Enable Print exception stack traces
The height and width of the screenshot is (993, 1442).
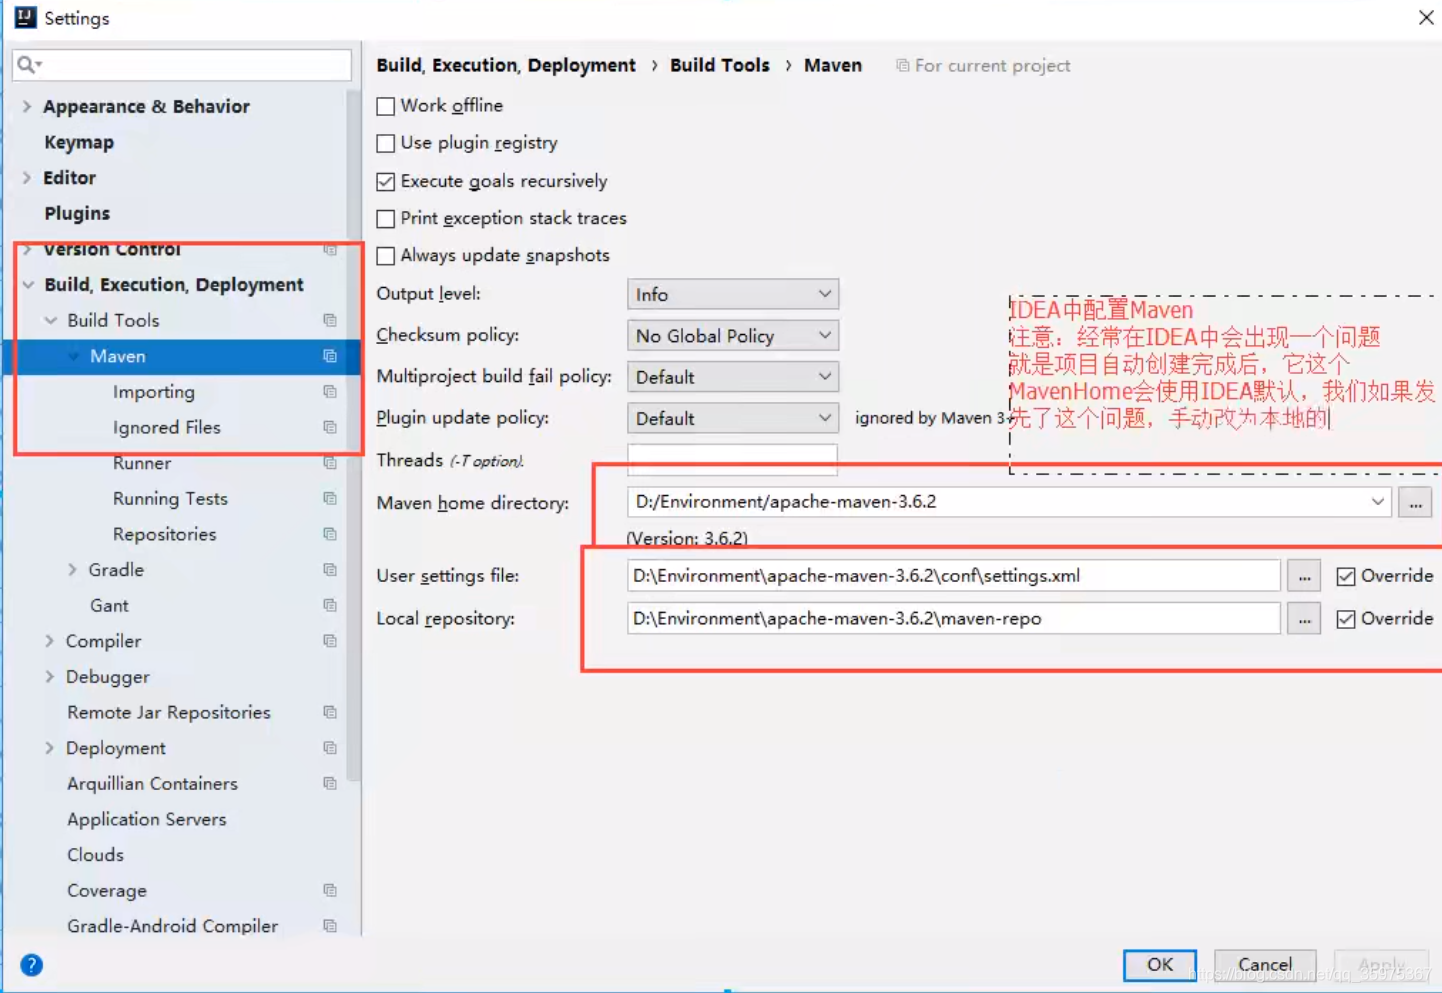tap(385, 218)
